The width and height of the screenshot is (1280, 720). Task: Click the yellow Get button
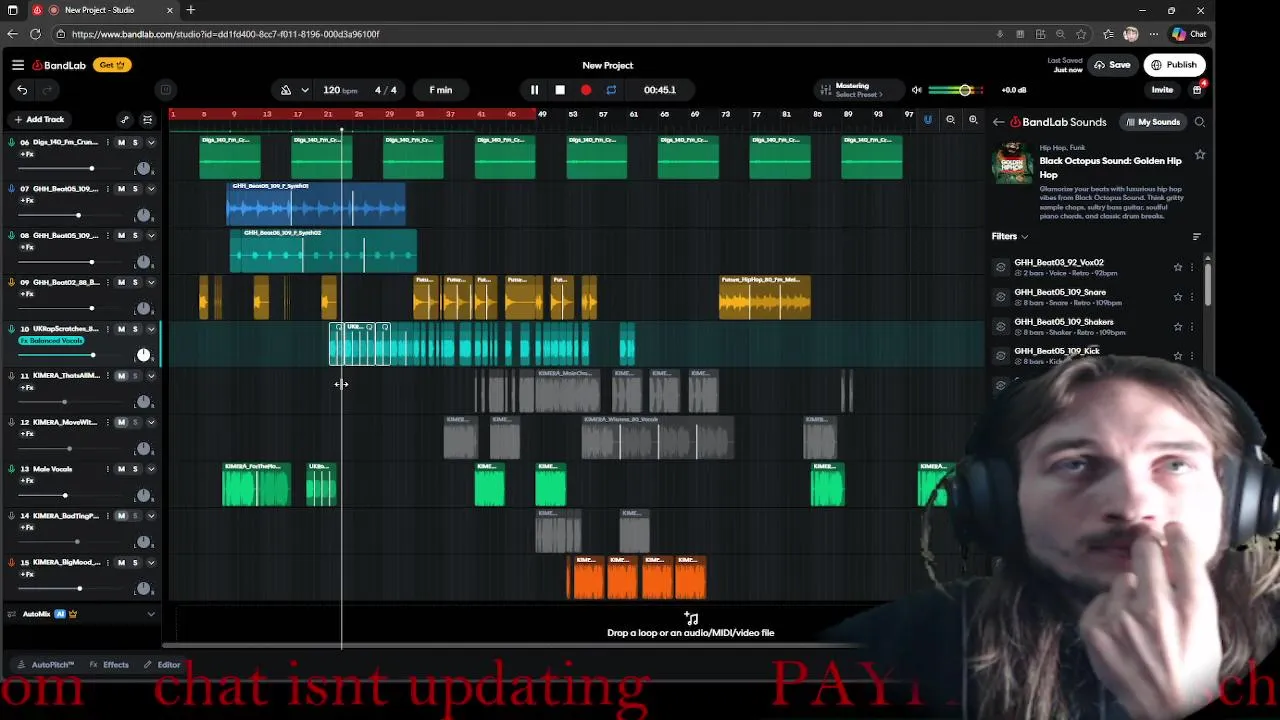tap(111, 65)
